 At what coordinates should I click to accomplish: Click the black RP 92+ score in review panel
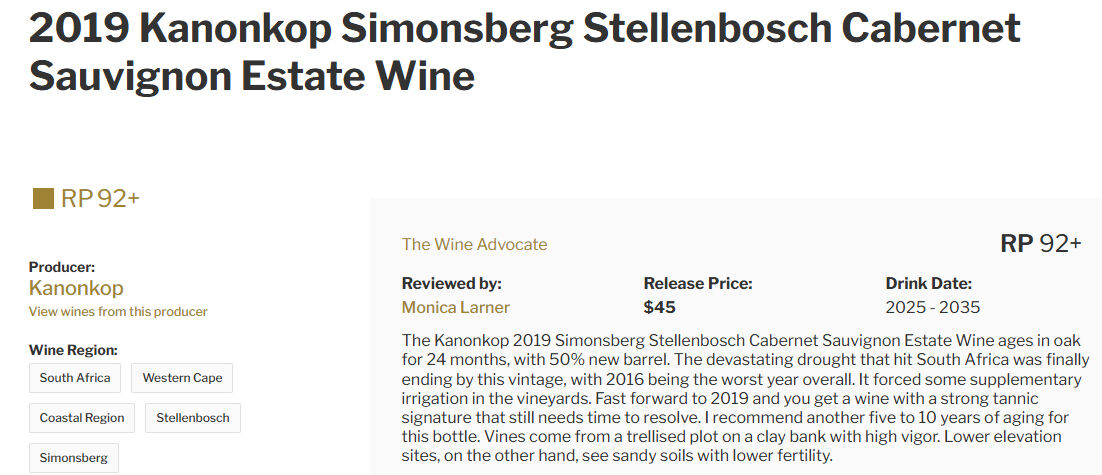1040,244
